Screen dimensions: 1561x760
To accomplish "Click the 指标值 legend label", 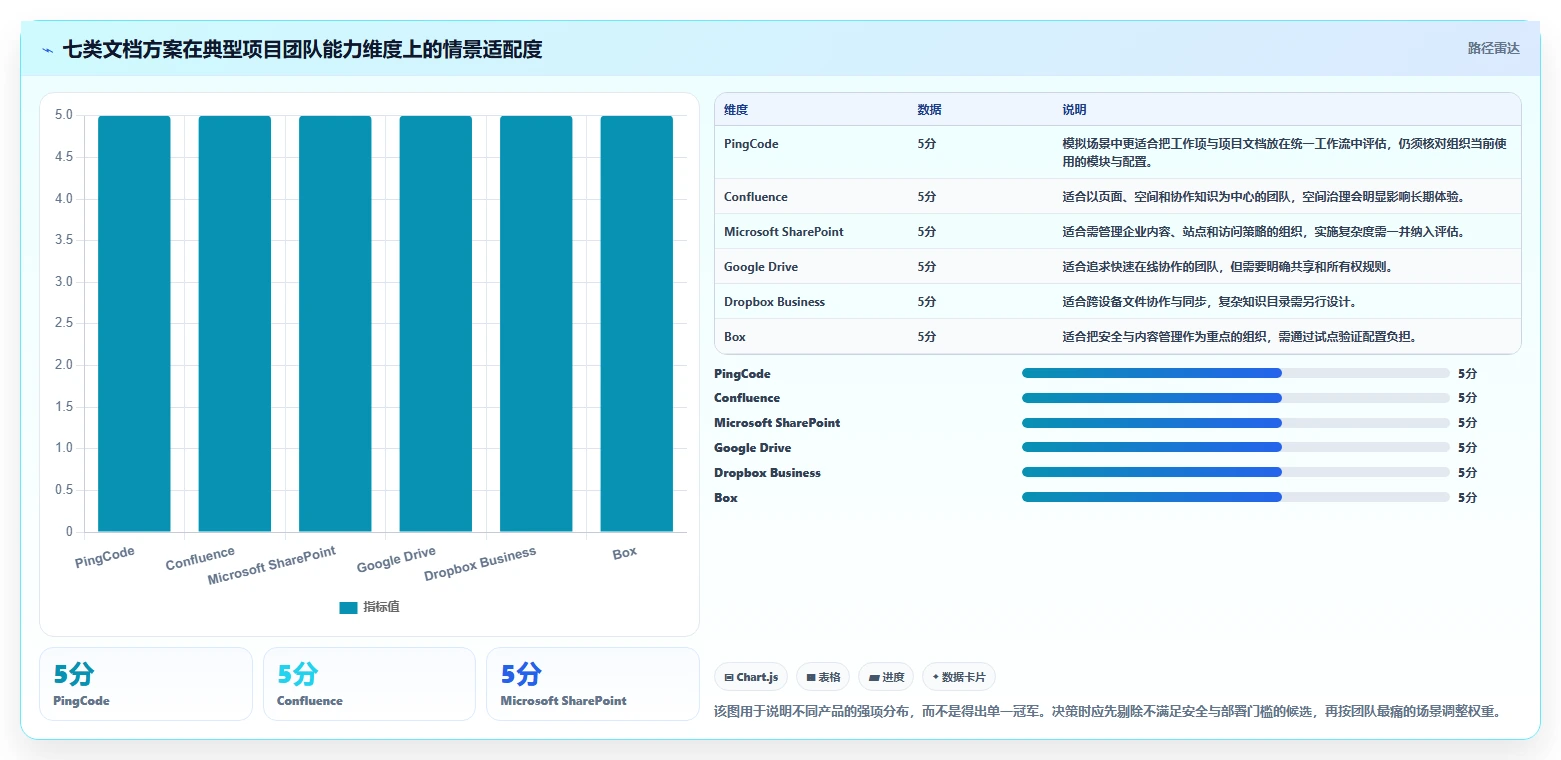I will [381, 607].
